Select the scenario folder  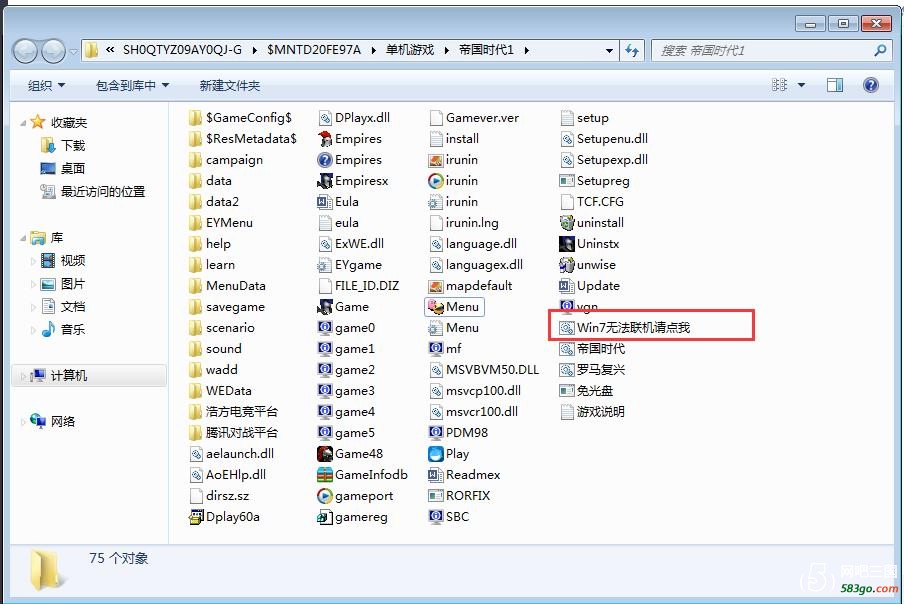click(221, 327)
